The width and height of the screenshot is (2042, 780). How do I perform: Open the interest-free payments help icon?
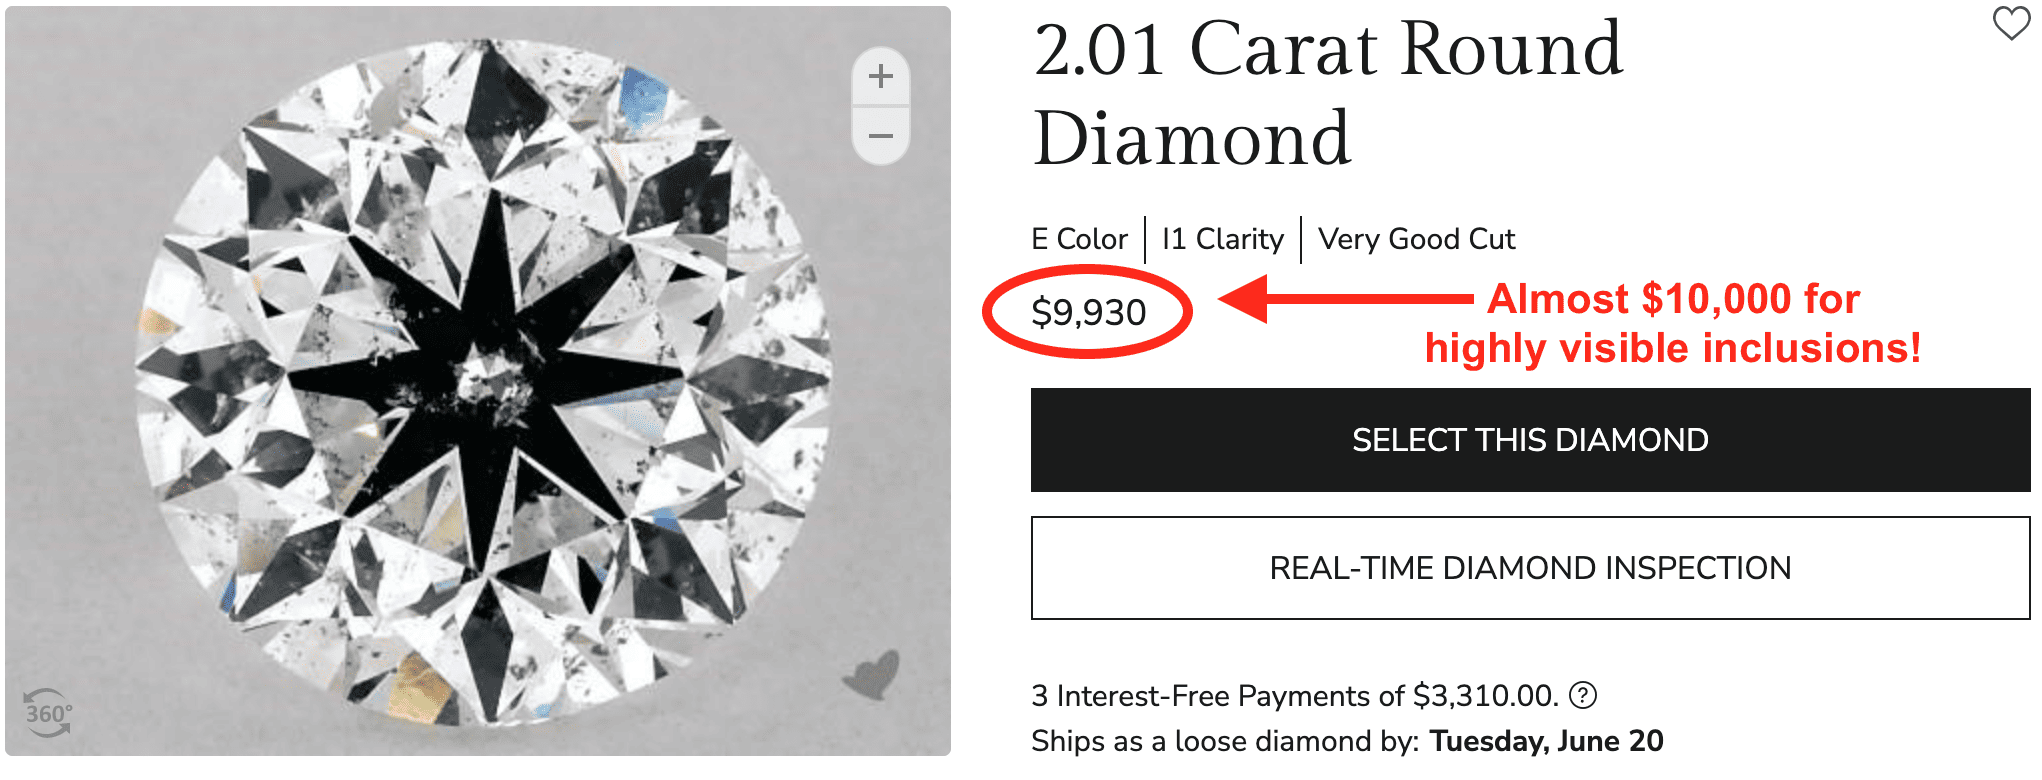(x=1583, y=695)
